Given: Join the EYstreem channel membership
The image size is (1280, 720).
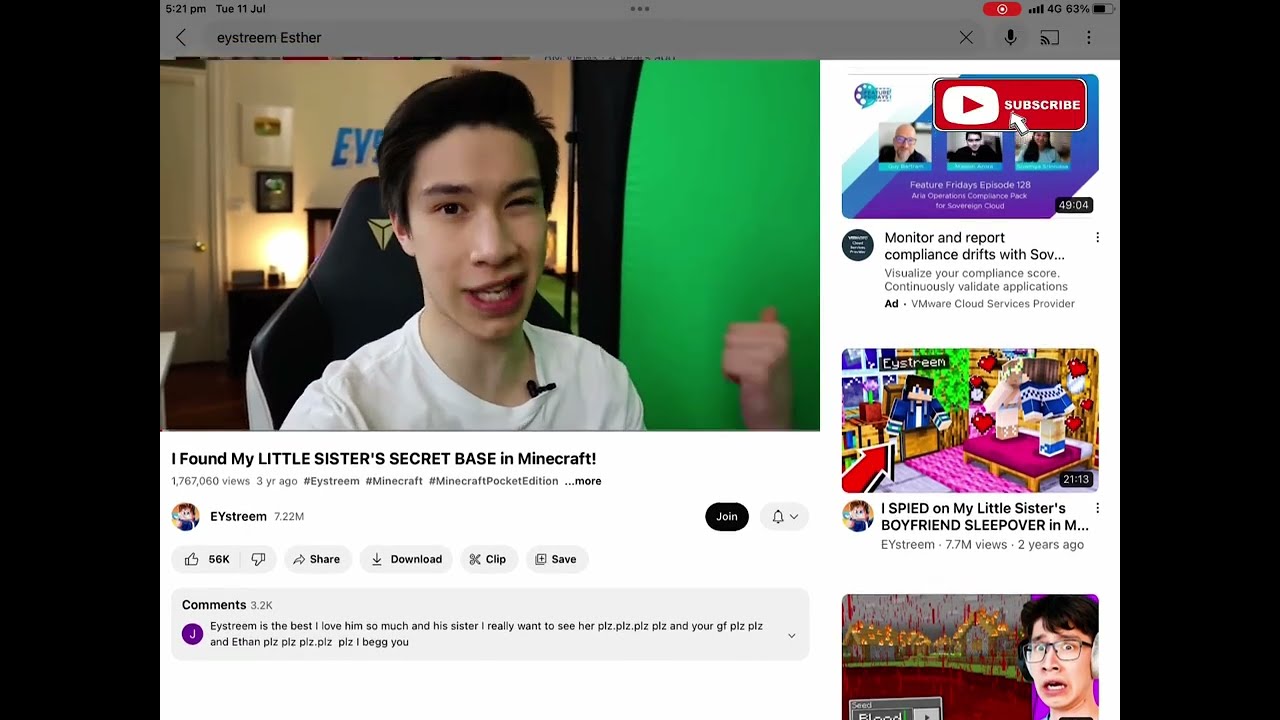Looking at the screenshot, I should point(727,516).
